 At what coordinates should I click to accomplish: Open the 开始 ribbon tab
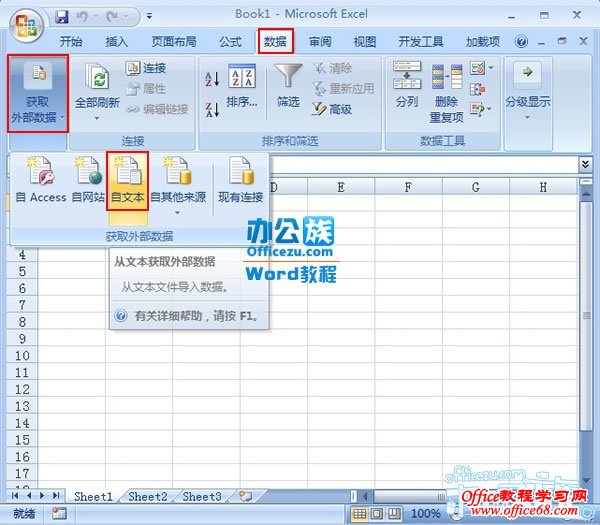coord(71,42)
